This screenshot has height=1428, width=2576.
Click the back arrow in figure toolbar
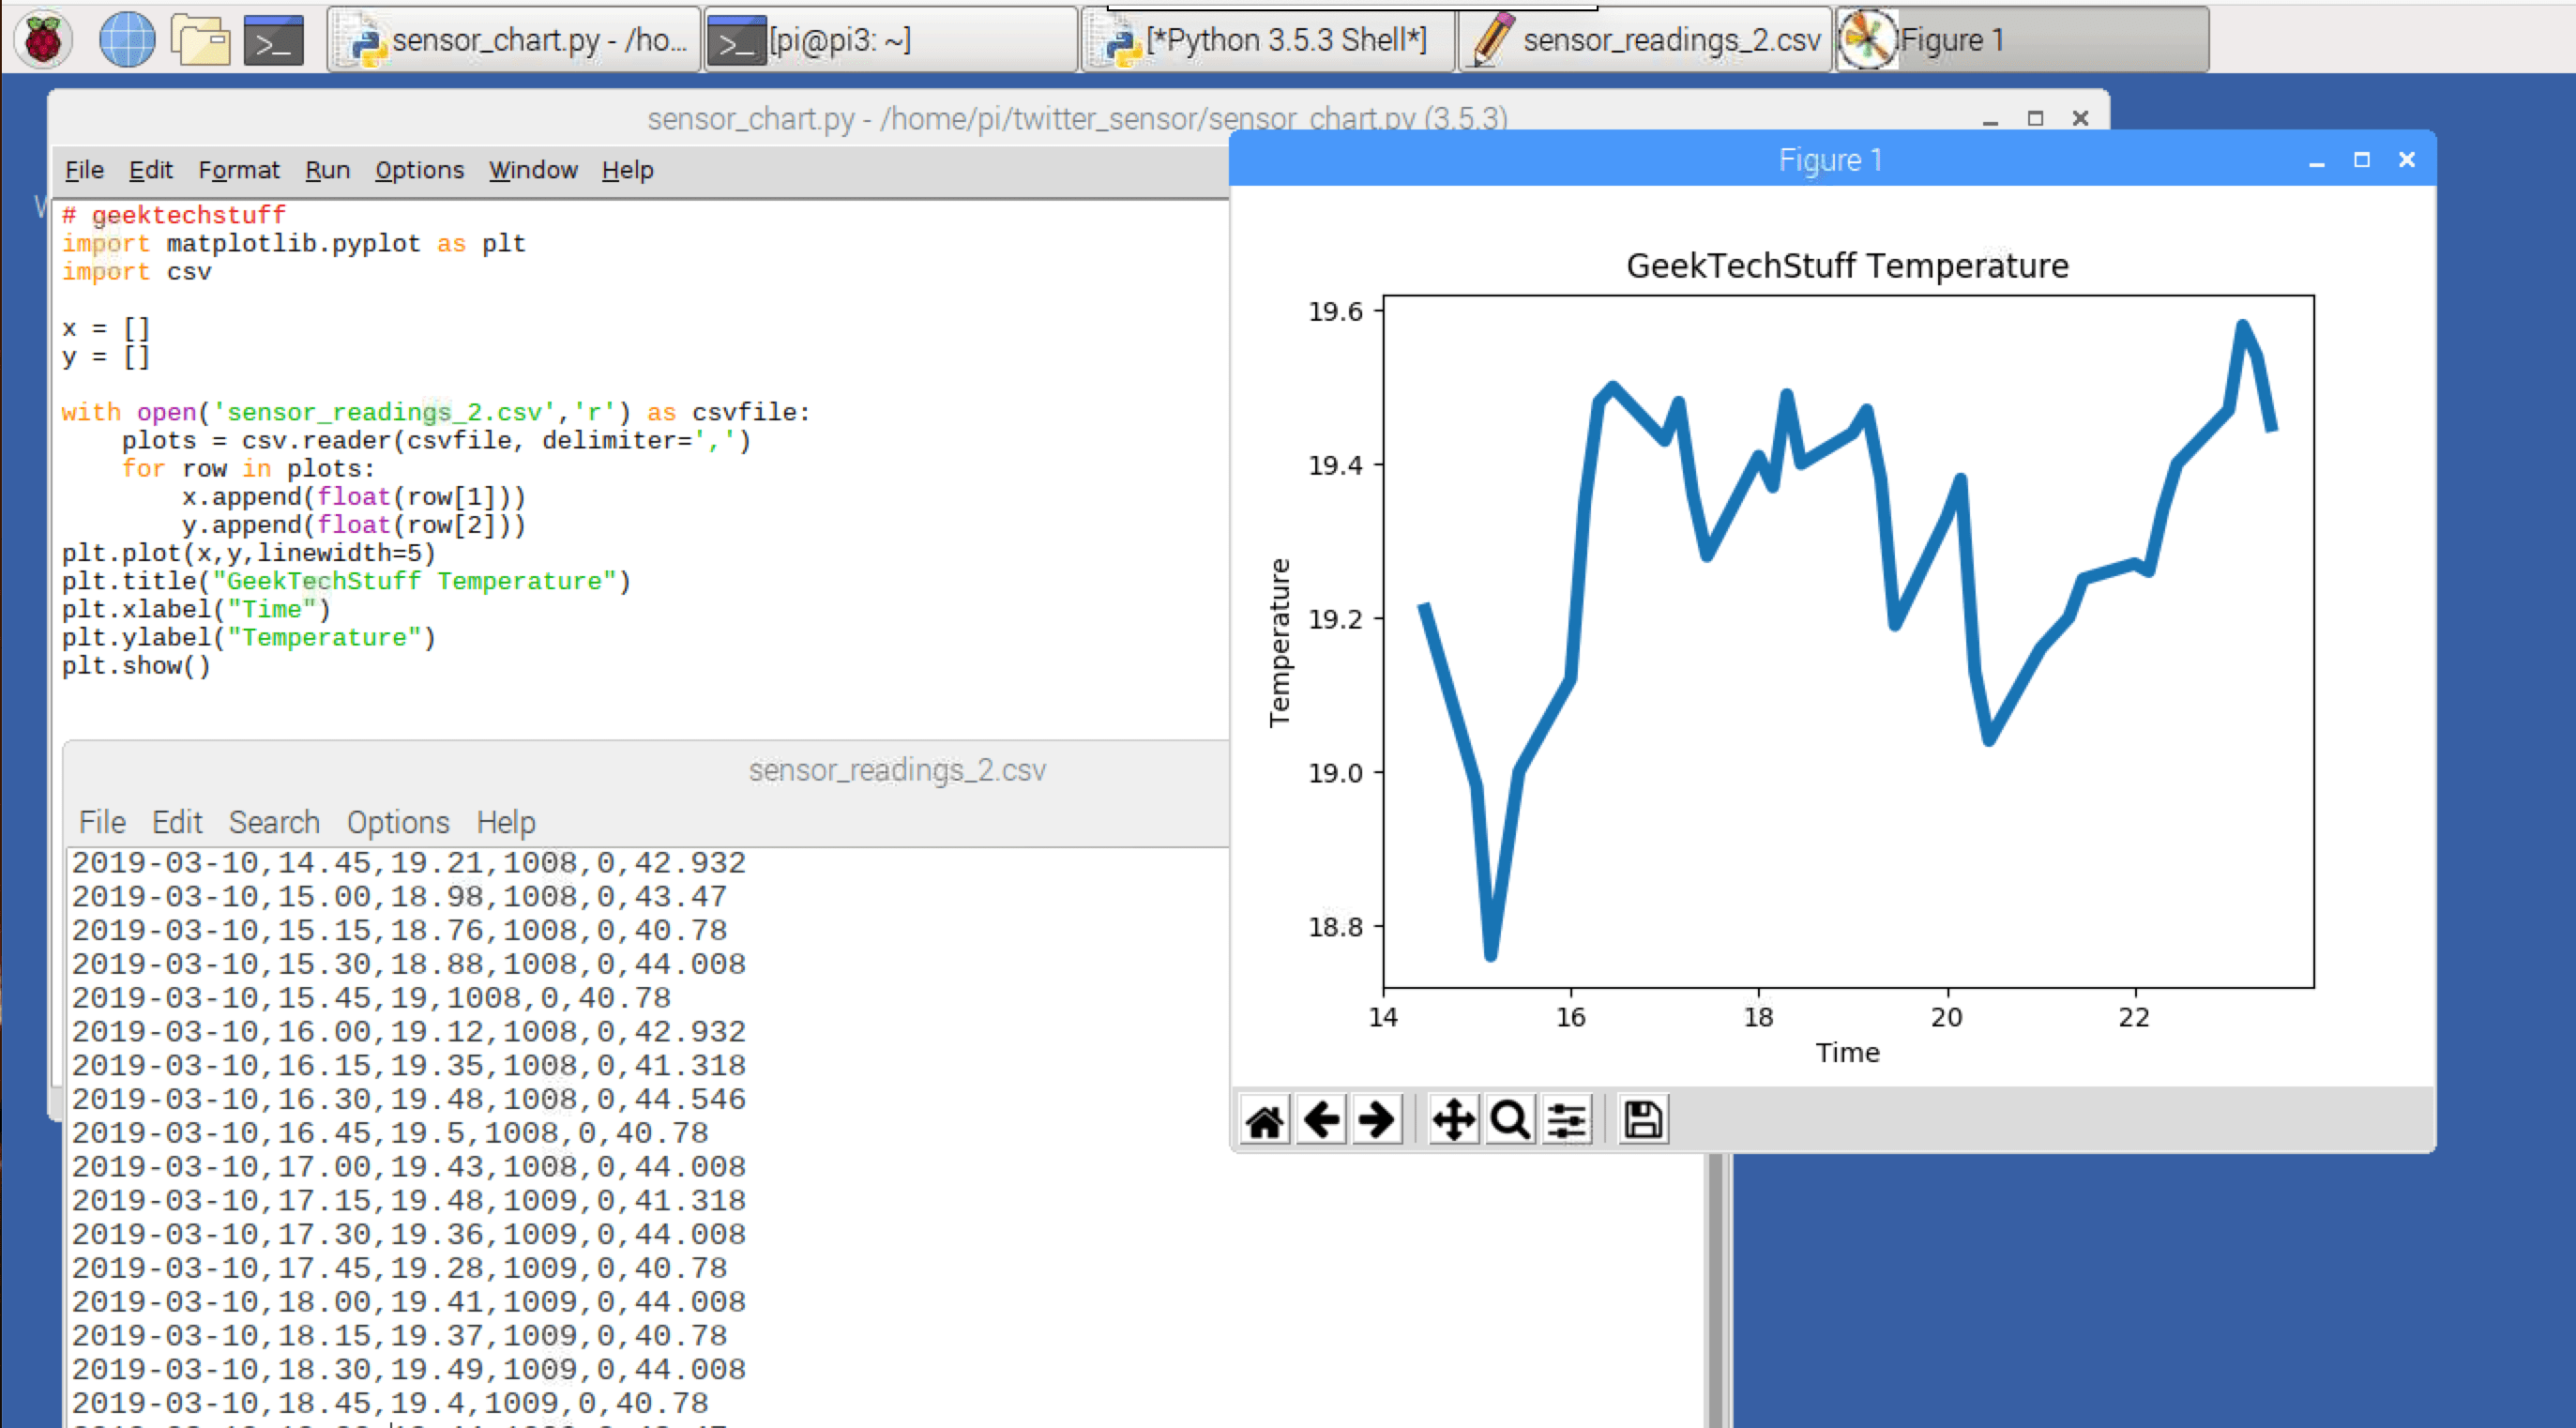[1322, 1120]
